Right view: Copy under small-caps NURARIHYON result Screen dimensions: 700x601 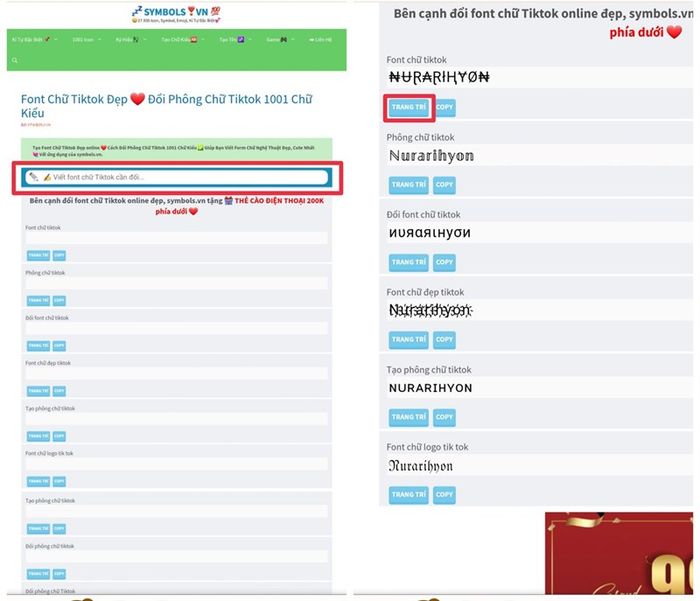click(x=444, y=417)
